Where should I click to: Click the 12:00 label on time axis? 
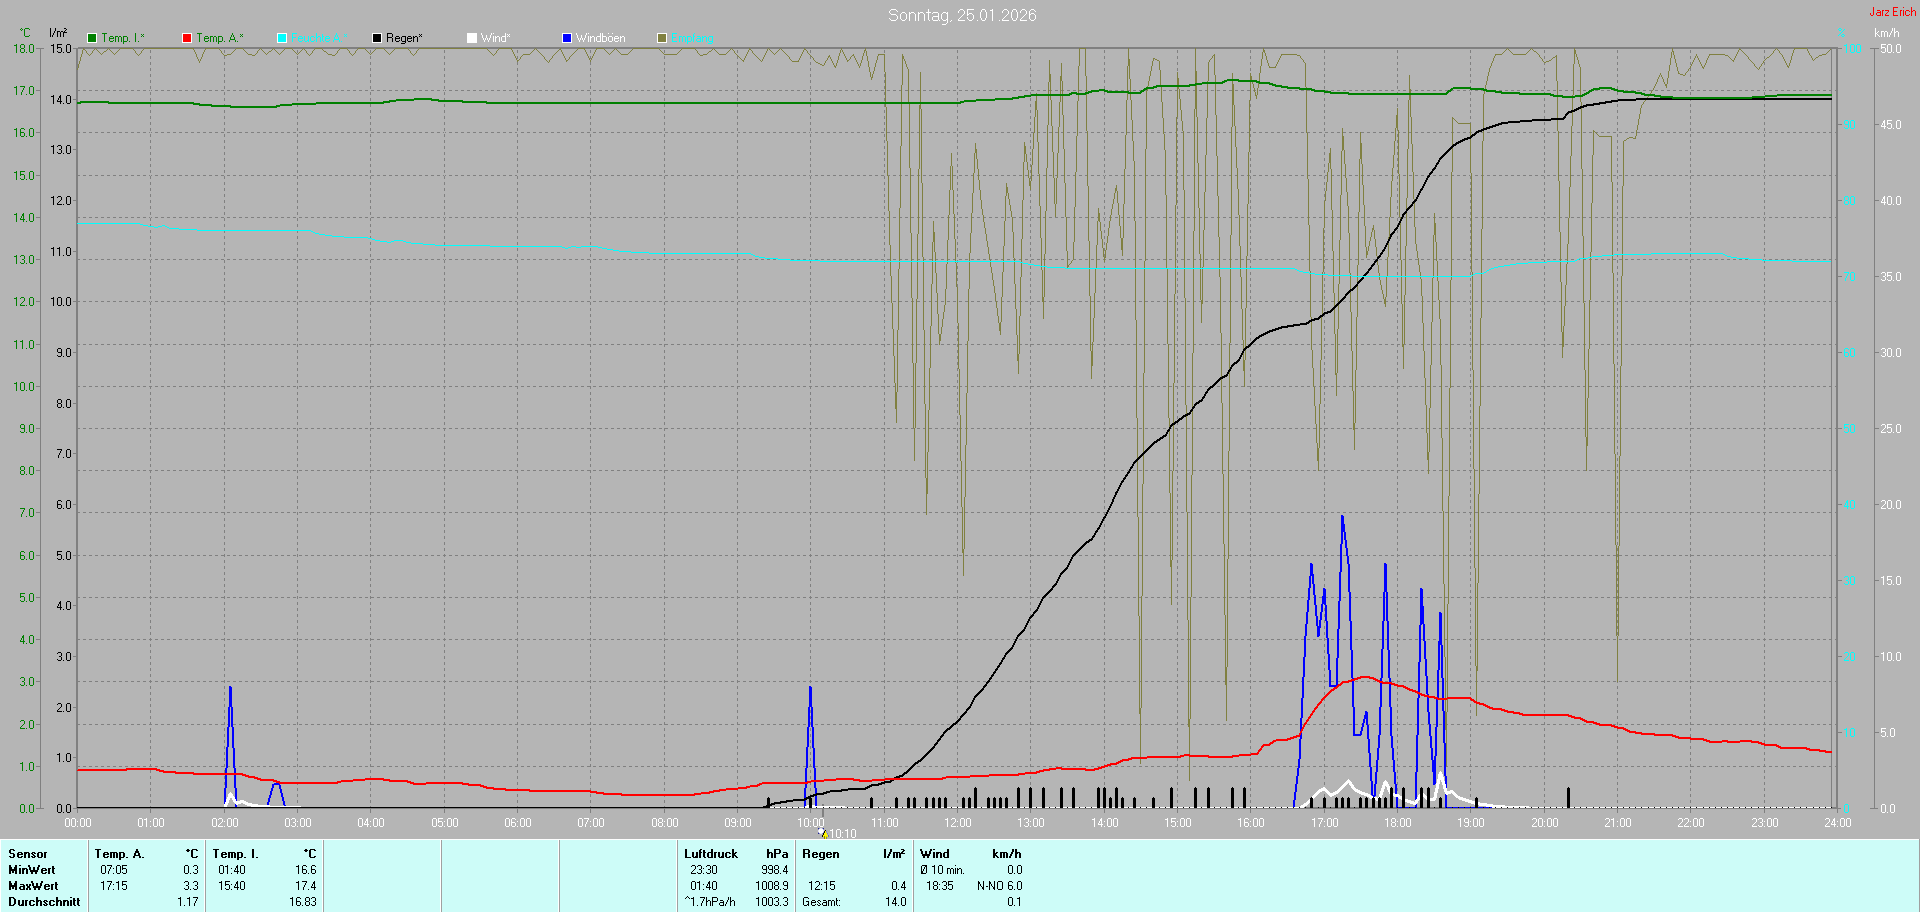tap(958, 823)
